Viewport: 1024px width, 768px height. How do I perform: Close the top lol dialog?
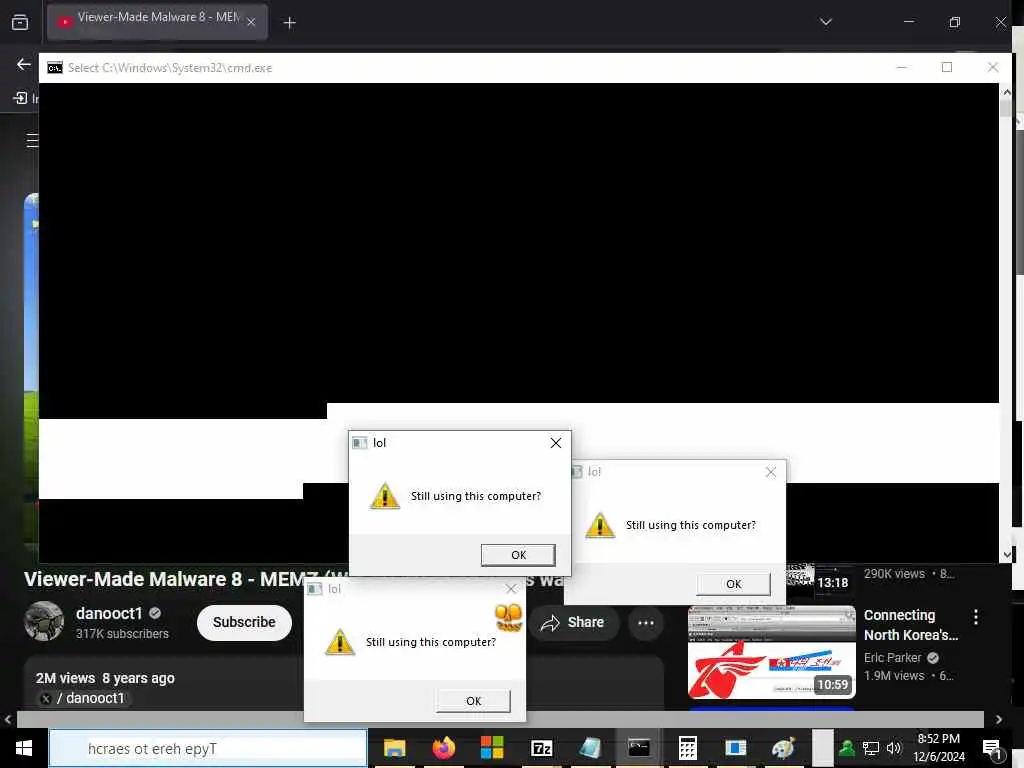(x=556, y=443)
